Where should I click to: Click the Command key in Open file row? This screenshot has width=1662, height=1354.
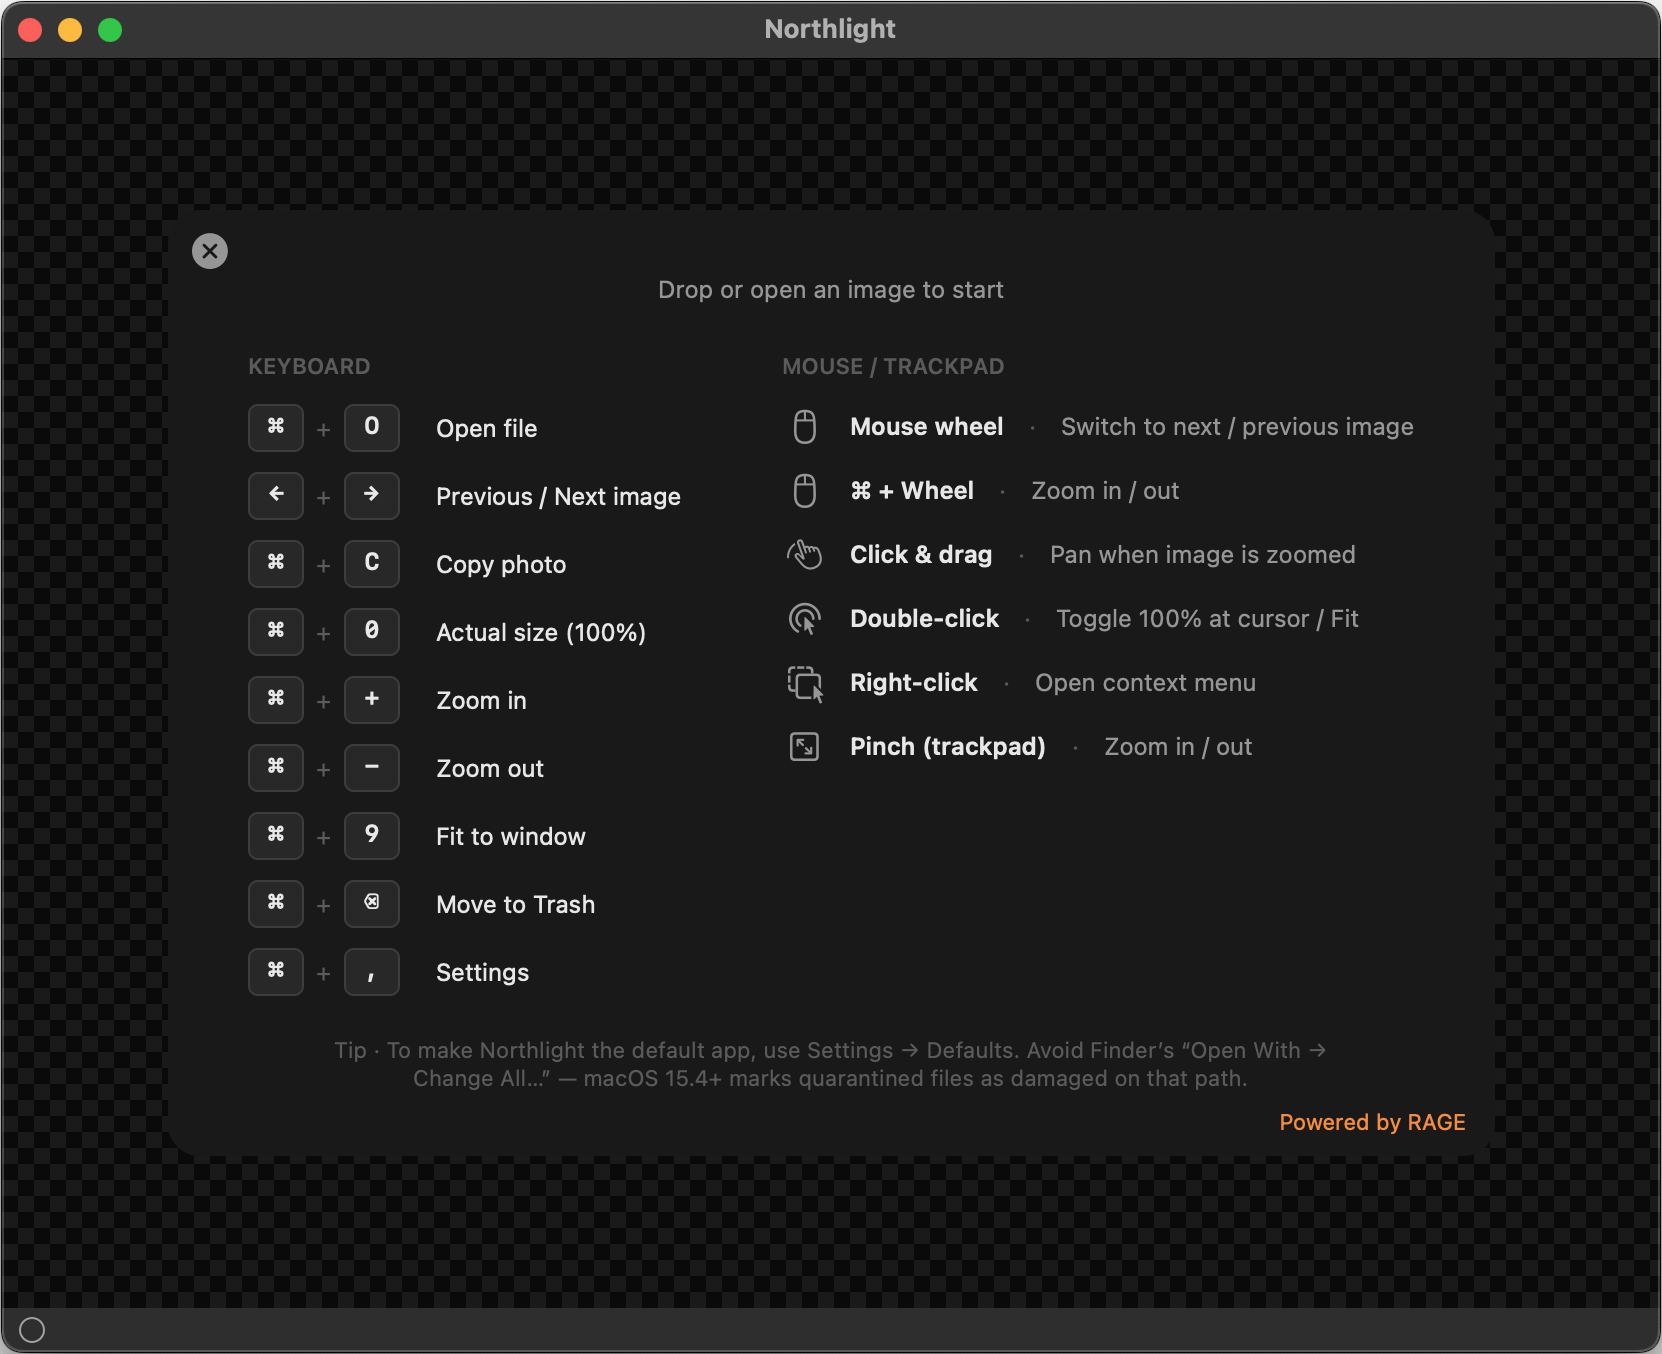tap(276, 428)
